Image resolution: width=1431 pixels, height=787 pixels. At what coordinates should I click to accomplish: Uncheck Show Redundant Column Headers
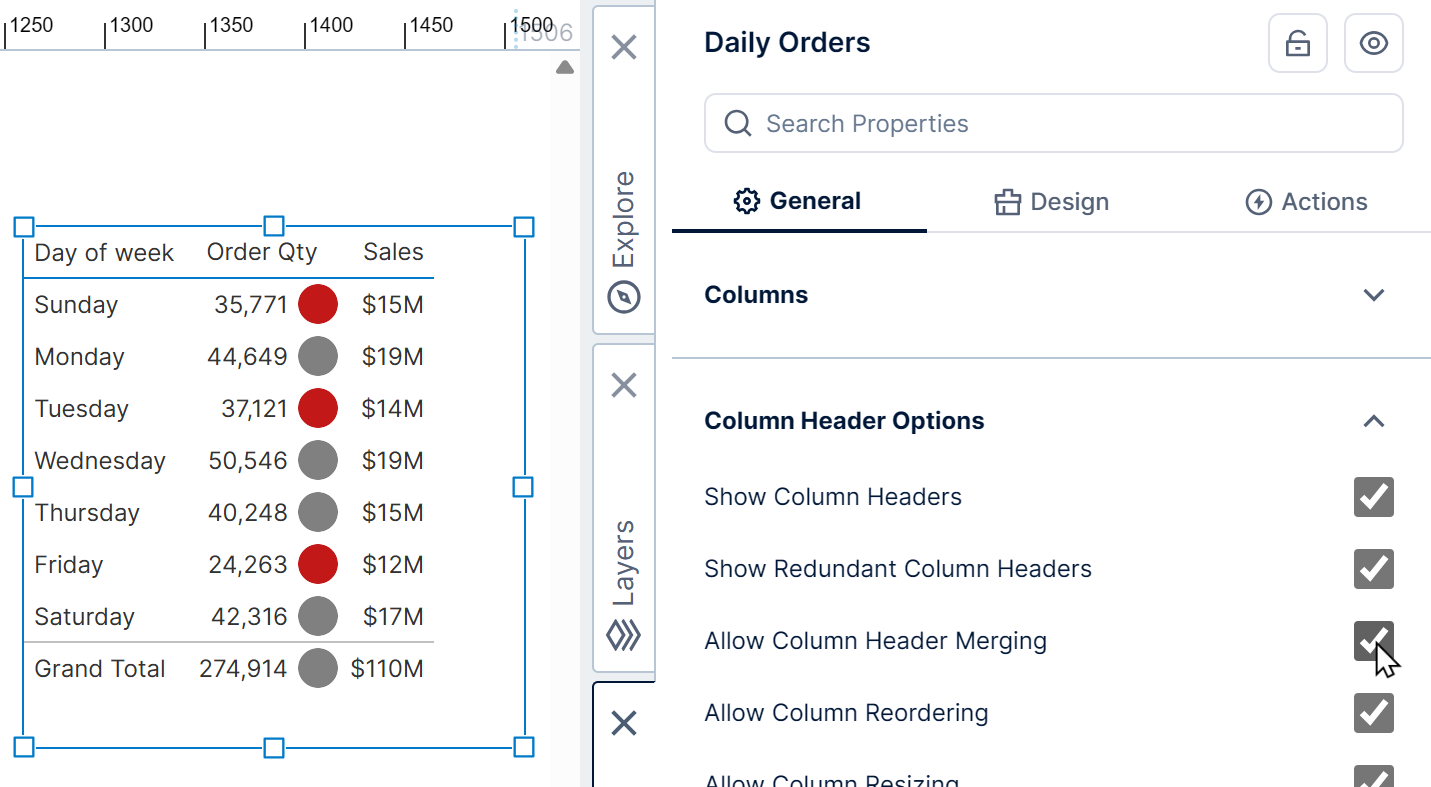[1373, 569]
